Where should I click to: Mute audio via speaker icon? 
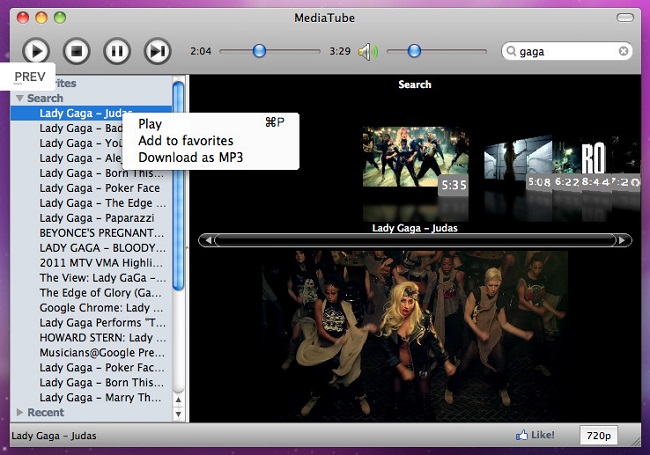(368, 52)
